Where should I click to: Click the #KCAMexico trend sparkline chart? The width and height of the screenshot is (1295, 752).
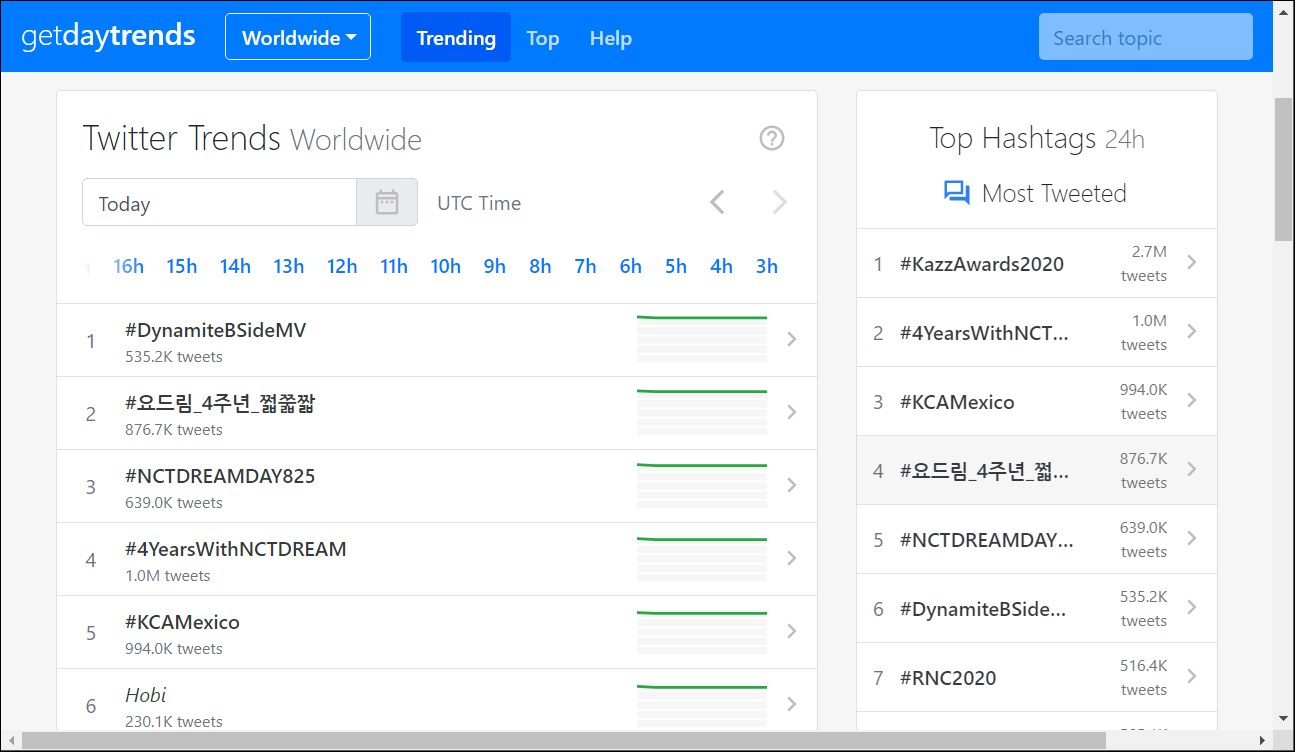tap(702, 631)
